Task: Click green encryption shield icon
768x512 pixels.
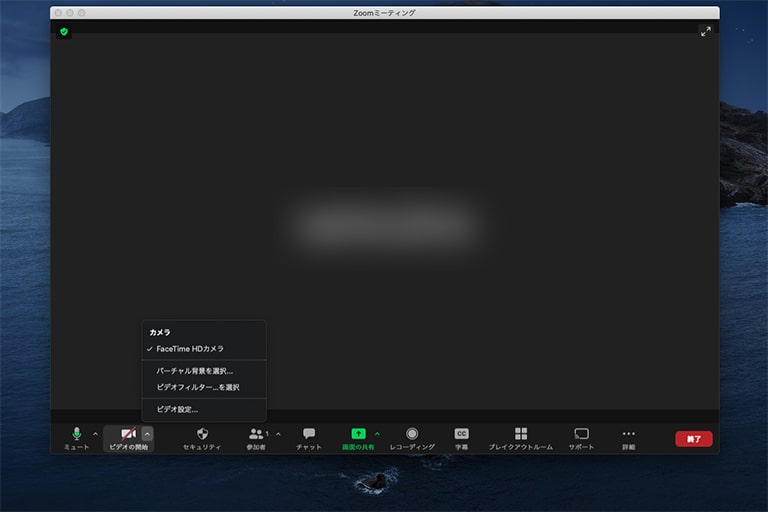Action: (x=64, y=32)
